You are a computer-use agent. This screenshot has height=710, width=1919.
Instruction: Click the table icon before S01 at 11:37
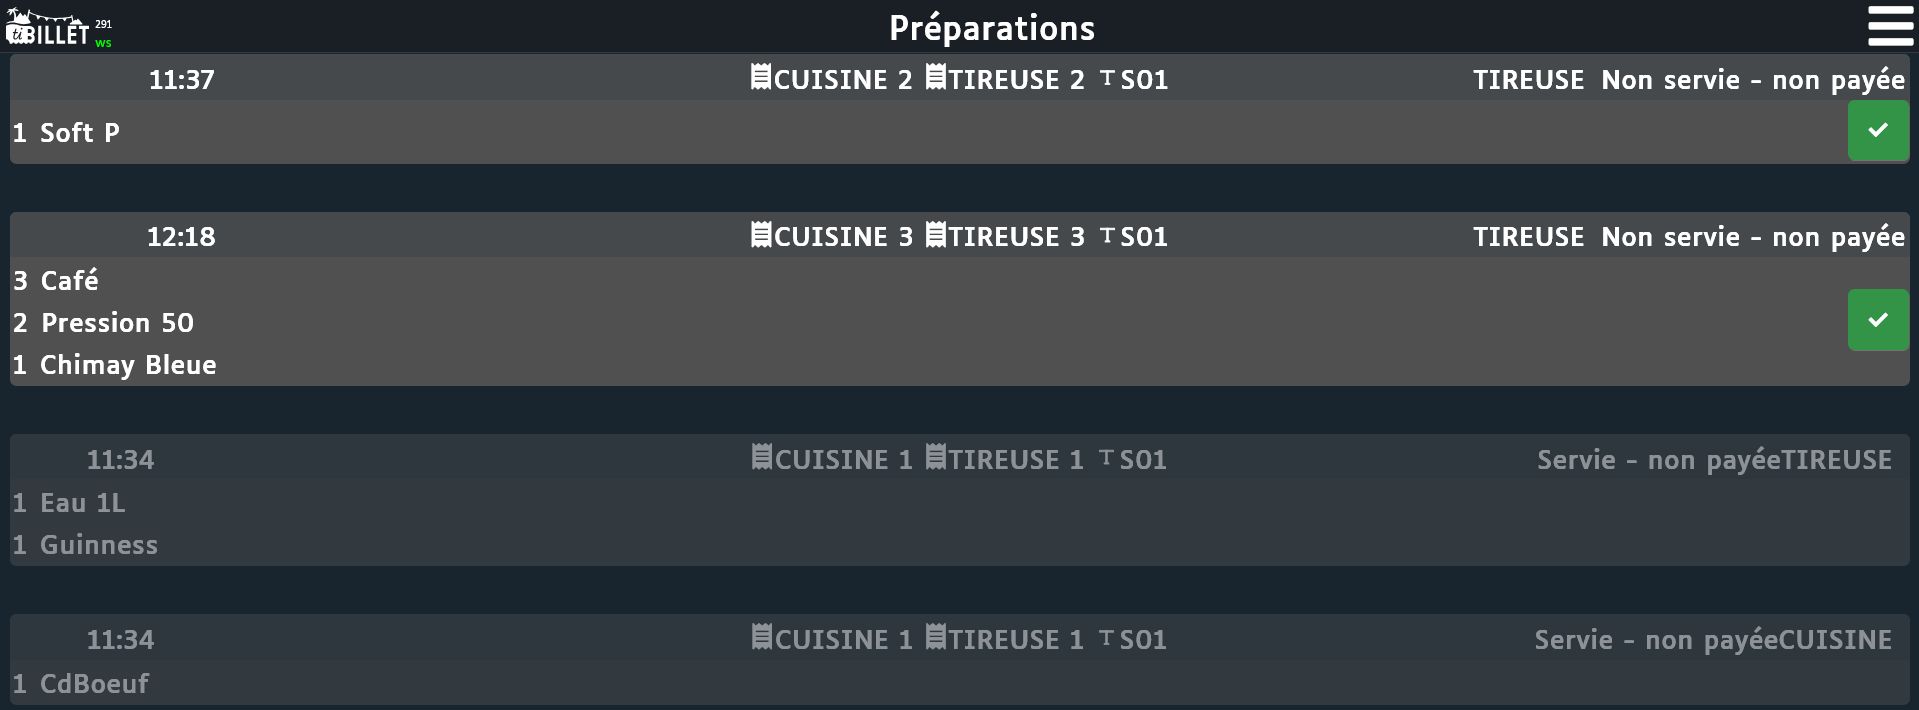[1107, 78]
